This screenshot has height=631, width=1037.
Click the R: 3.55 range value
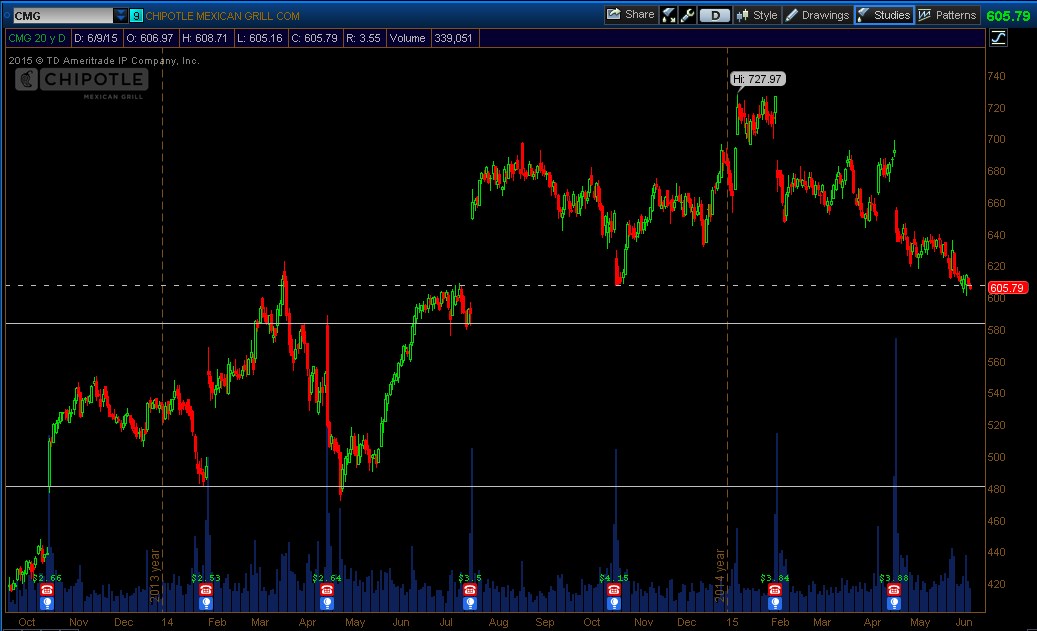point(363,38)
